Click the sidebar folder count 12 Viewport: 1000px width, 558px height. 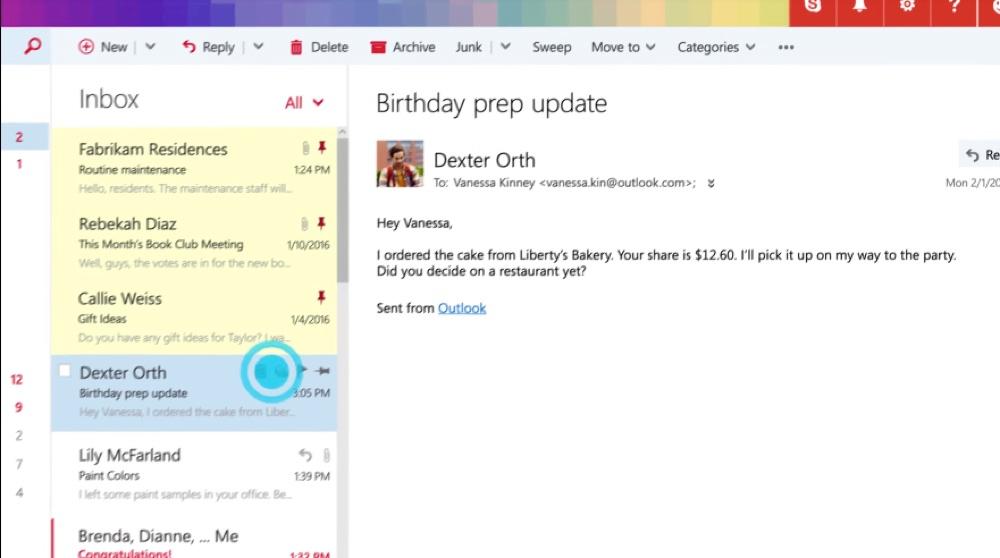coord(17,379)
